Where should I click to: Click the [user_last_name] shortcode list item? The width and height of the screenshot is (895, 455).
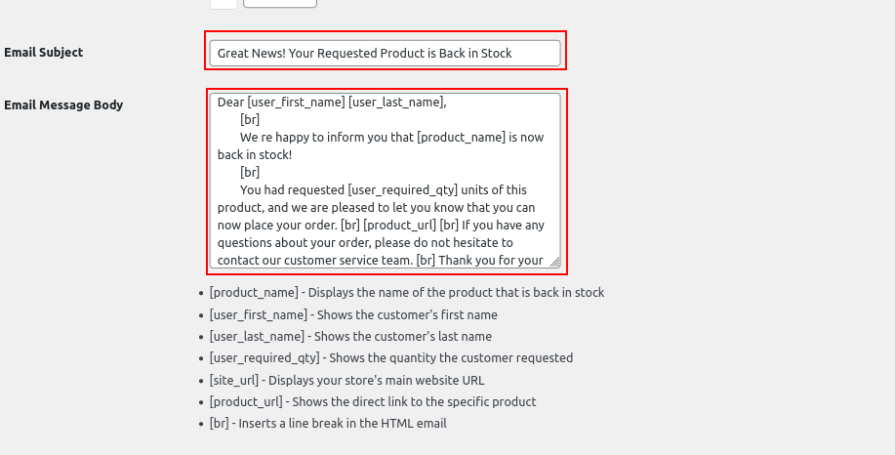click(x=350, y=337)
